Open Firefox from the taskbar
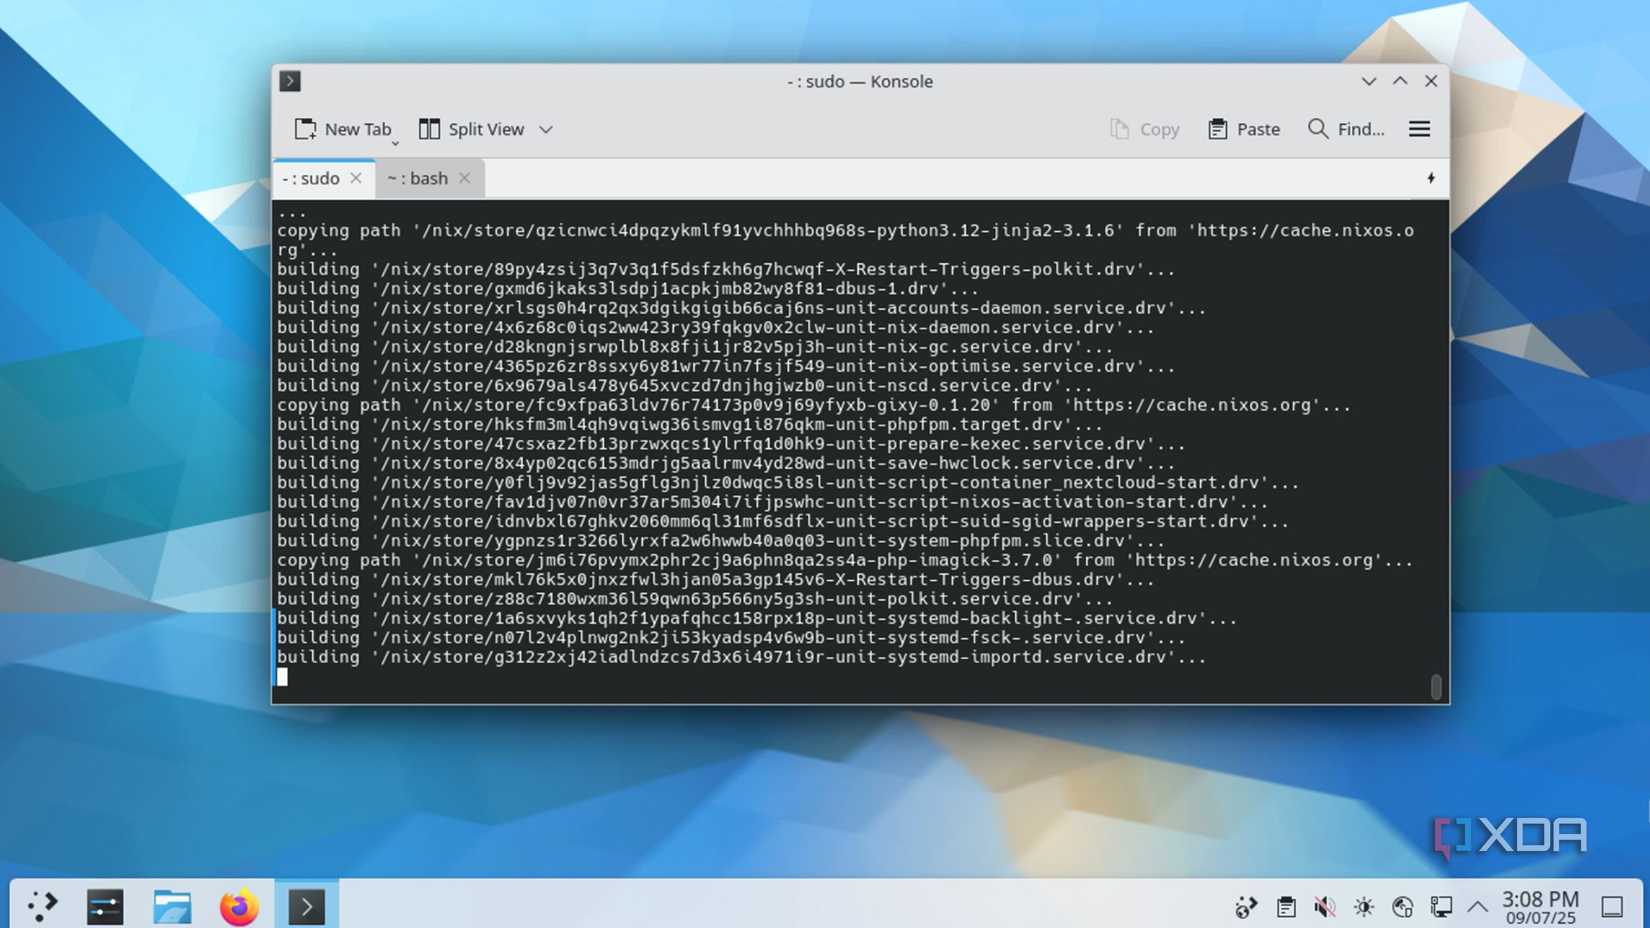 pyautogui.click(x=240, y=906)
